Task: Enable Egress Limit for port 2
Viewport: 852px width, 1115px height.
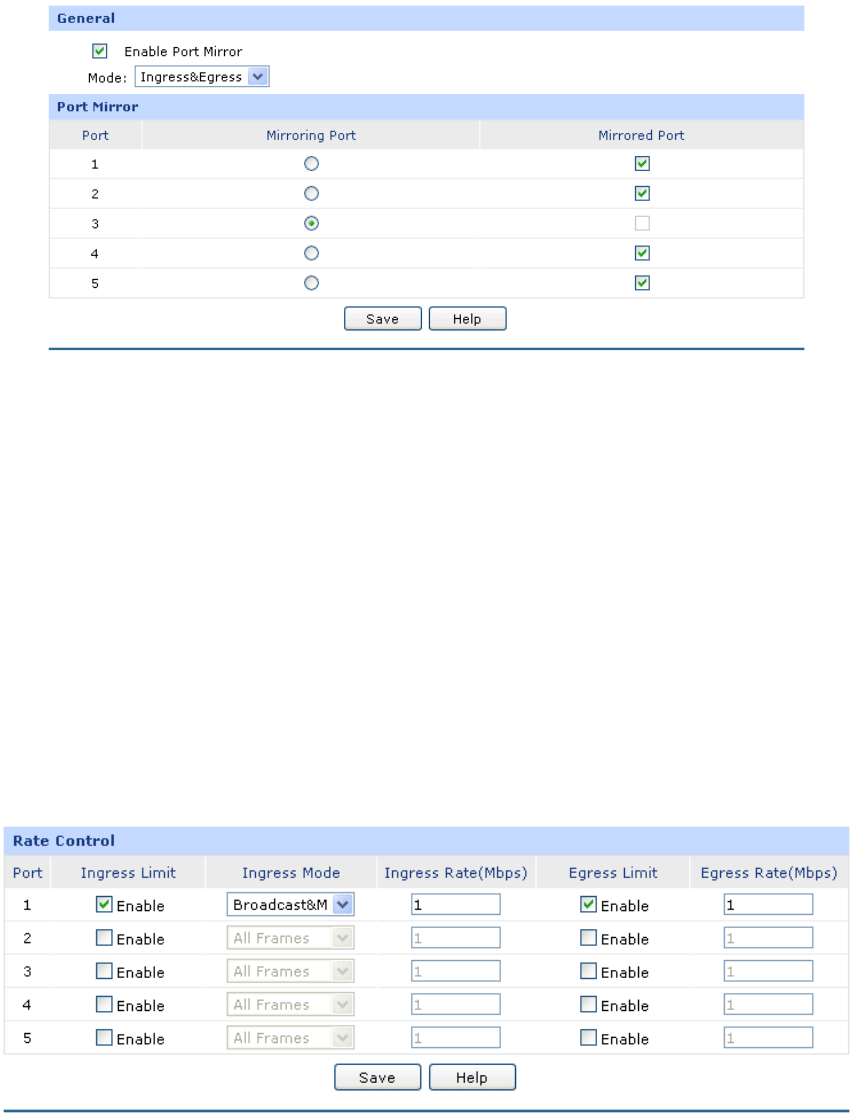Action: coord(588,938)
